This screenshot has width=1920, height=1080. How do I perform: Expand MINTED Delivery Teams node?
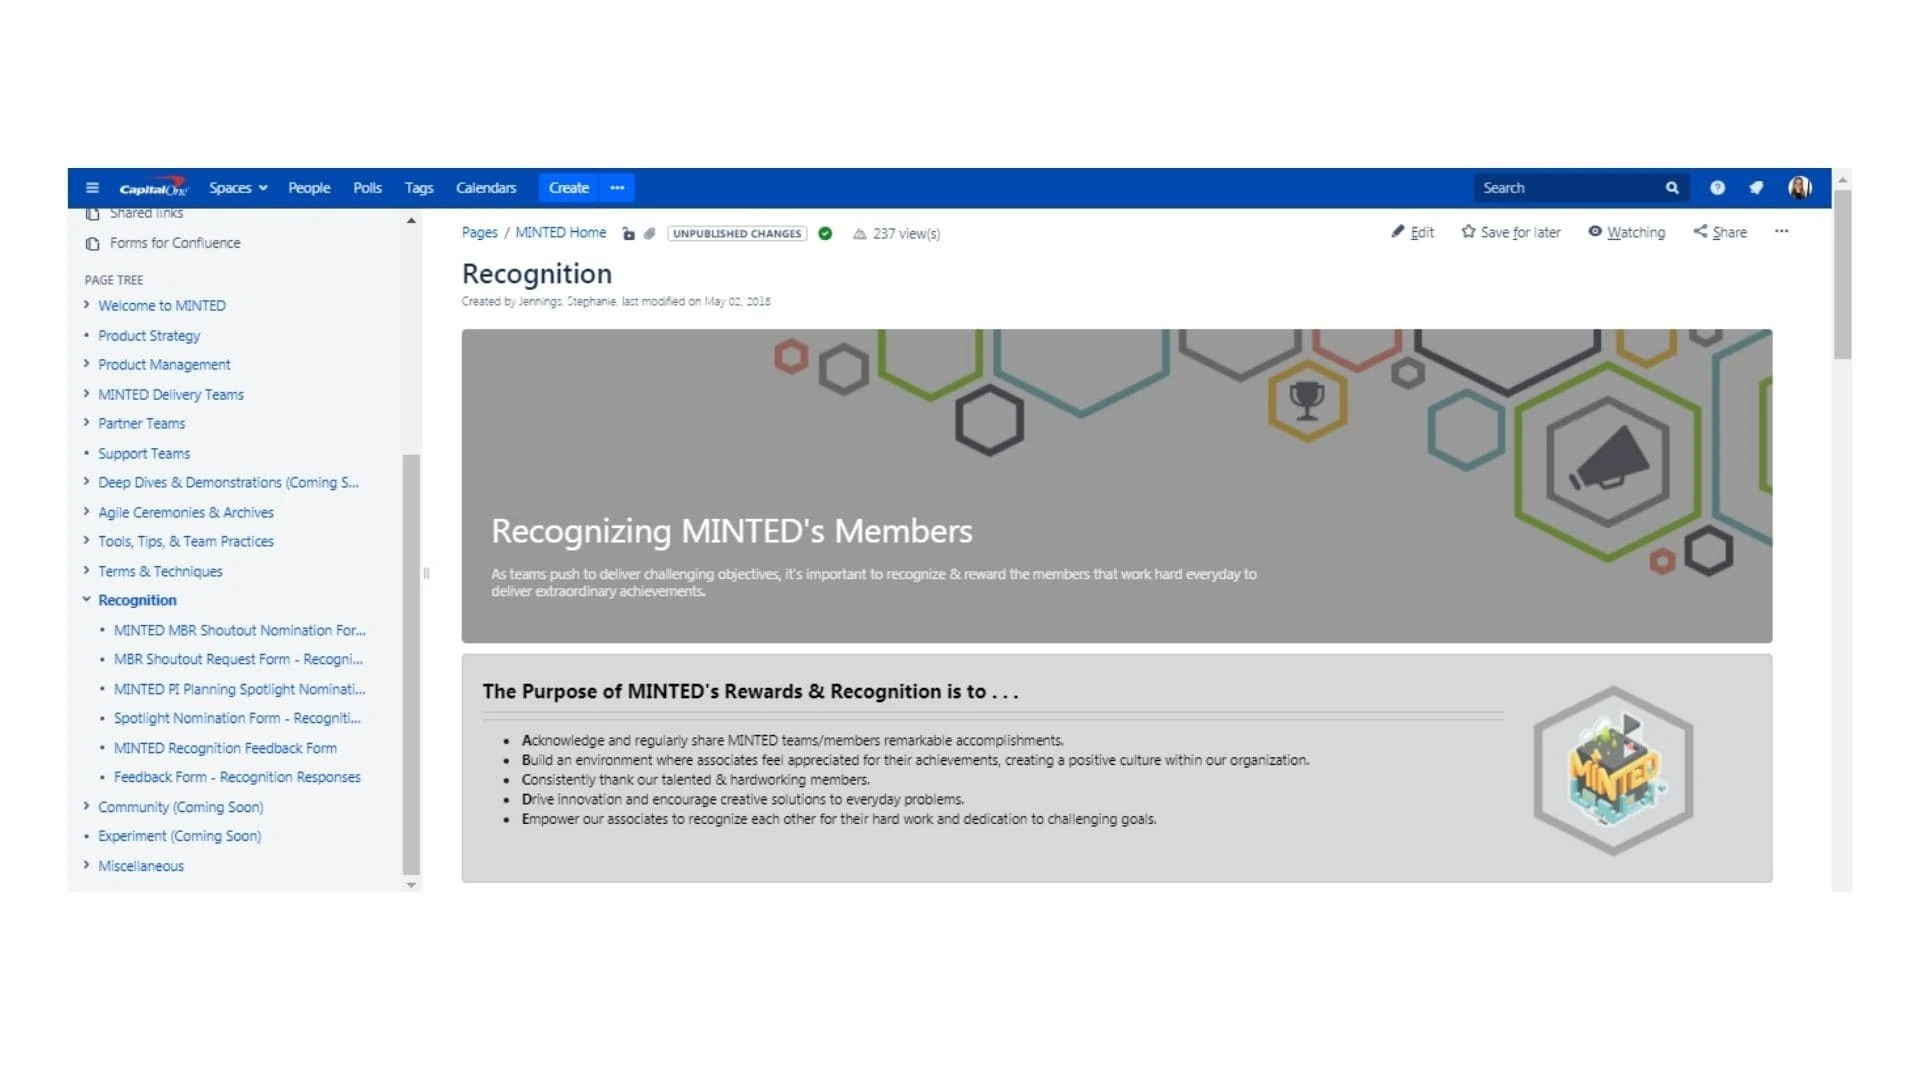click(x=86, y=394)
